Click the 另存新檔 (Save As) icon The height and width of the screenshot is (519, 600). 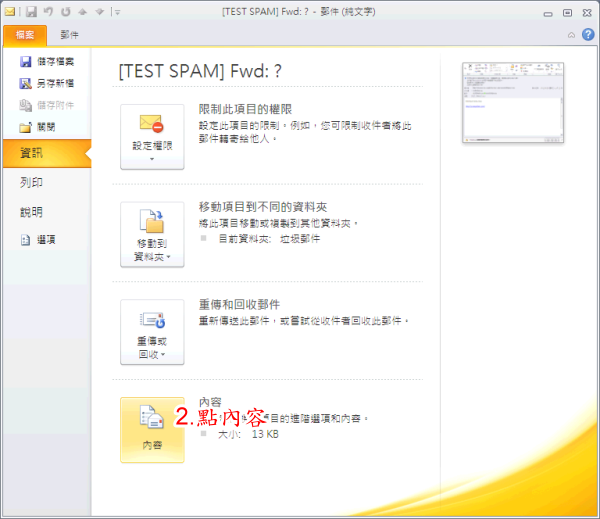point(25,83)
